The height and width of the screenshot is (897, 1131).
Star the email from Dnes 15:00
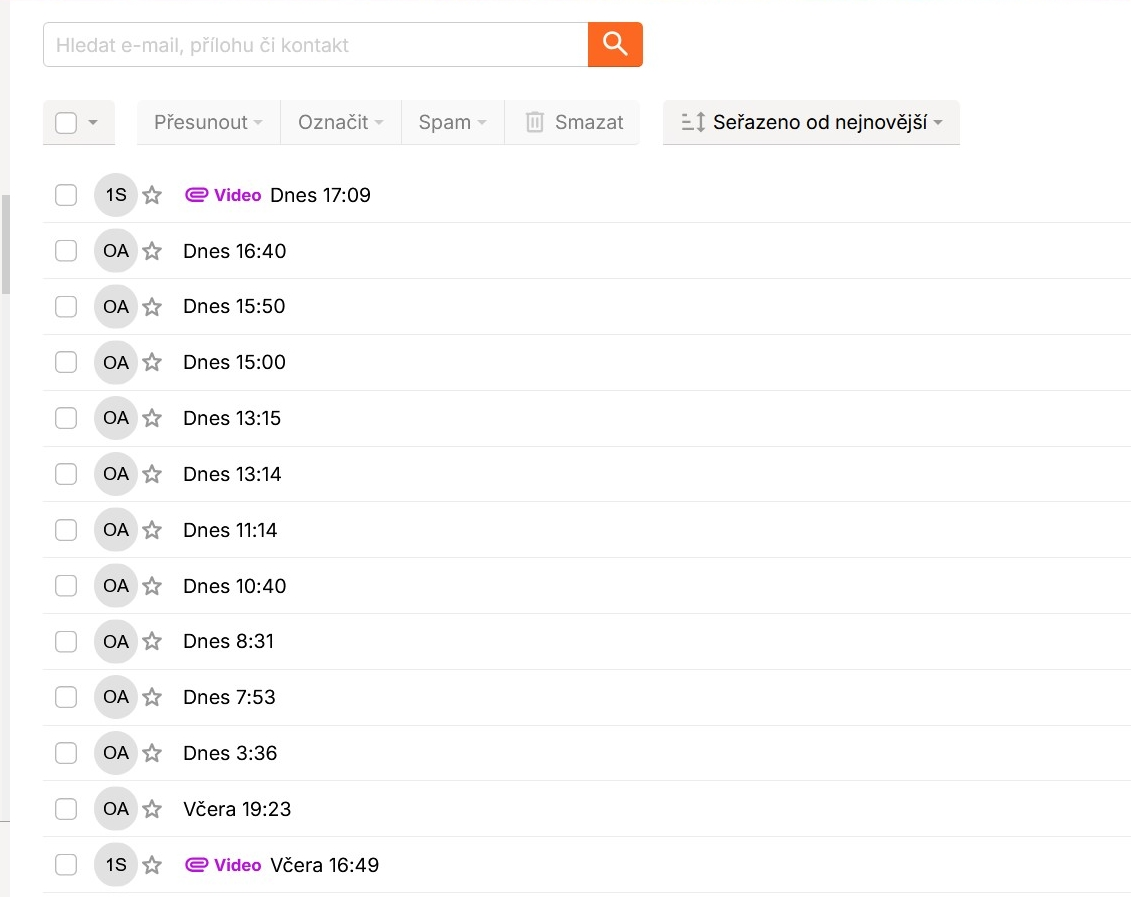click(x=151, y=362)
